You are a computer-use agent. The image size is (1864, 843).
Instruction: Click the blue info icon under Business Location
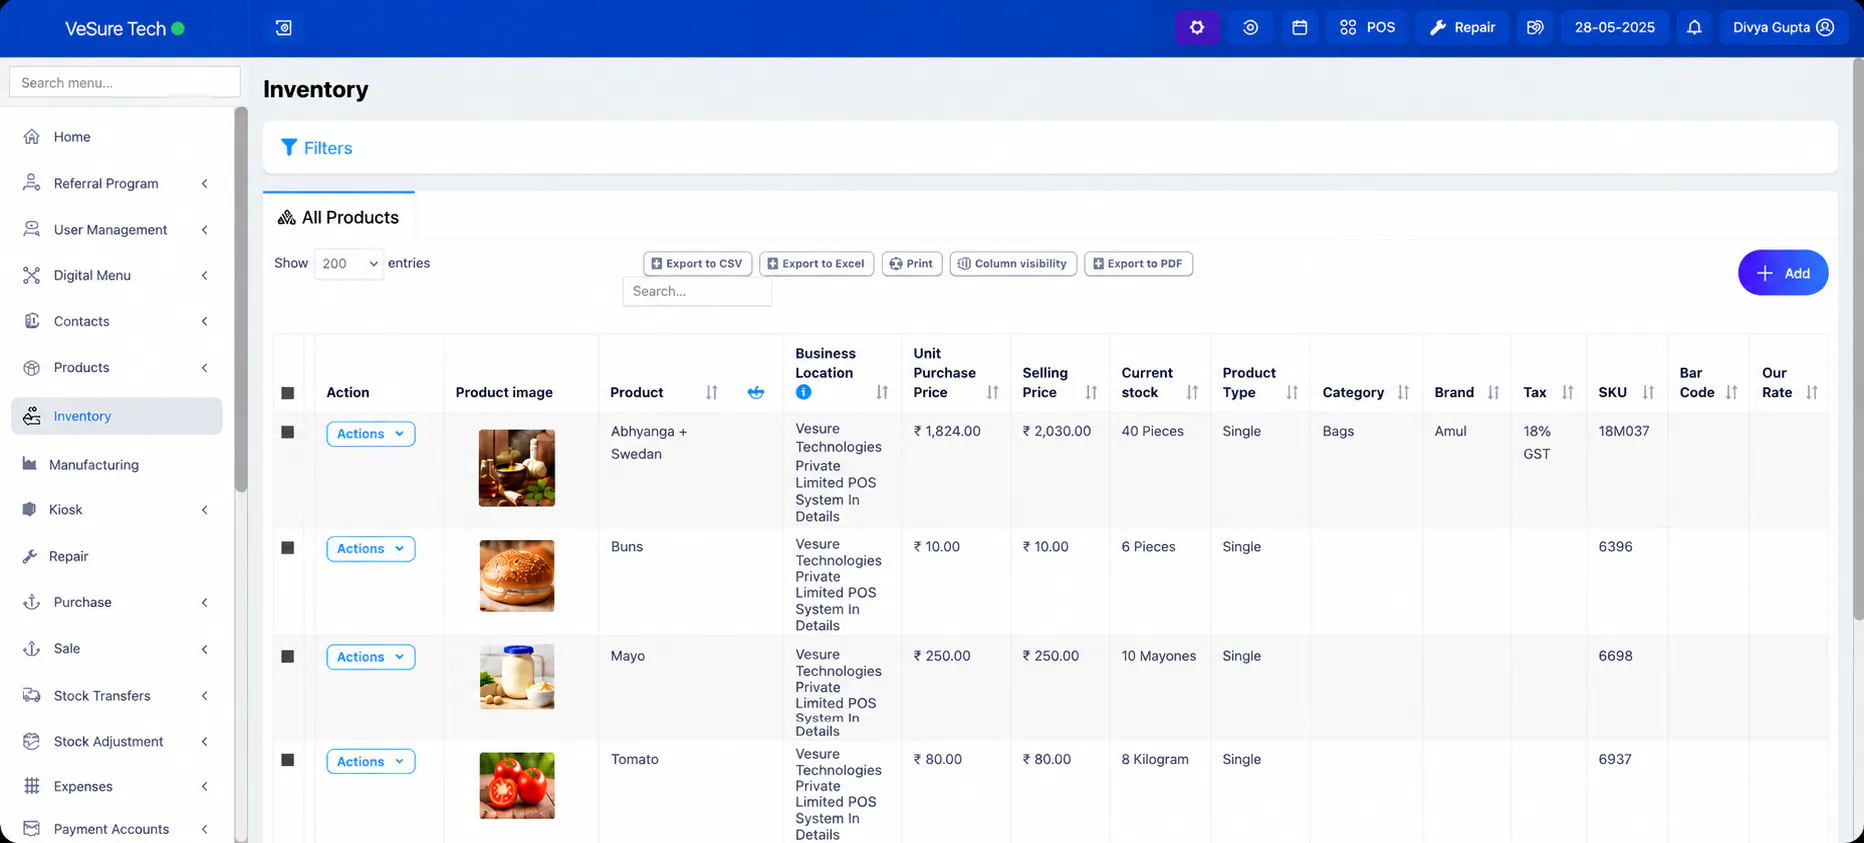click(803, 392)
